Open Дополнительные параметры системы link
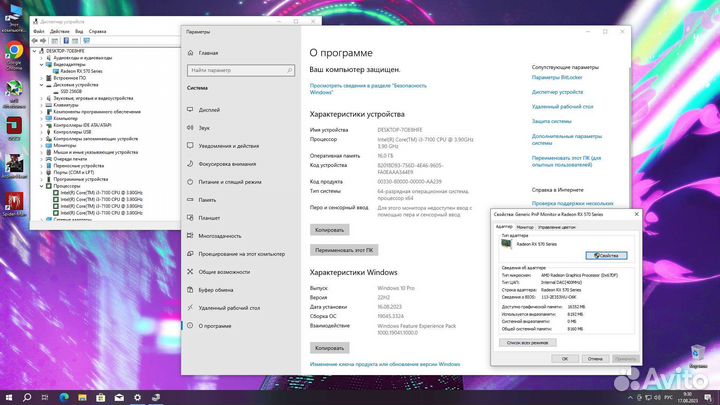The image size is (720, 405). tap(567, 140)
